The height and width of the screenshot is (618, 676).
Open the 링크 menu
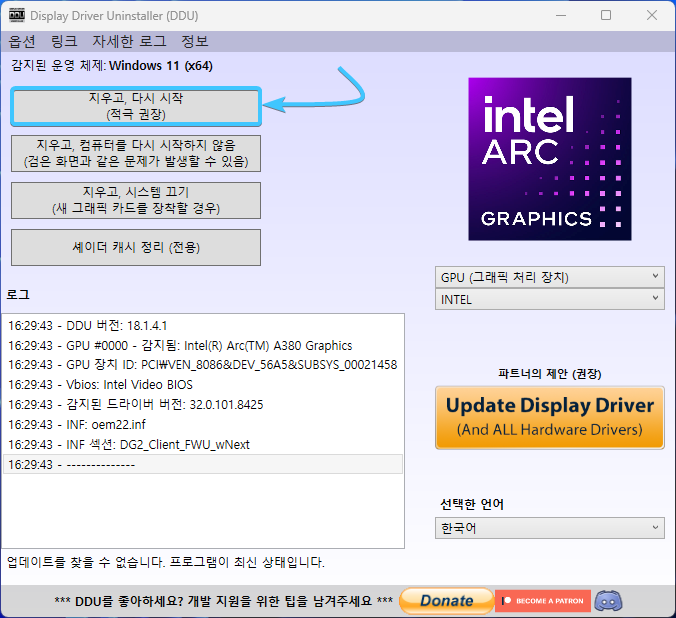point(64,42)
